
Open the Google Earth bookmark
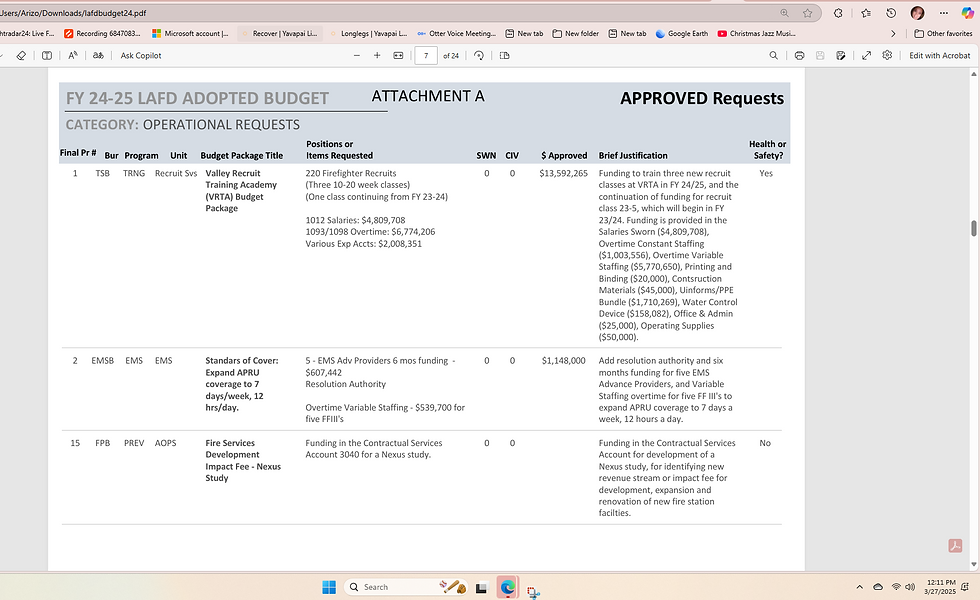point(681,34)
